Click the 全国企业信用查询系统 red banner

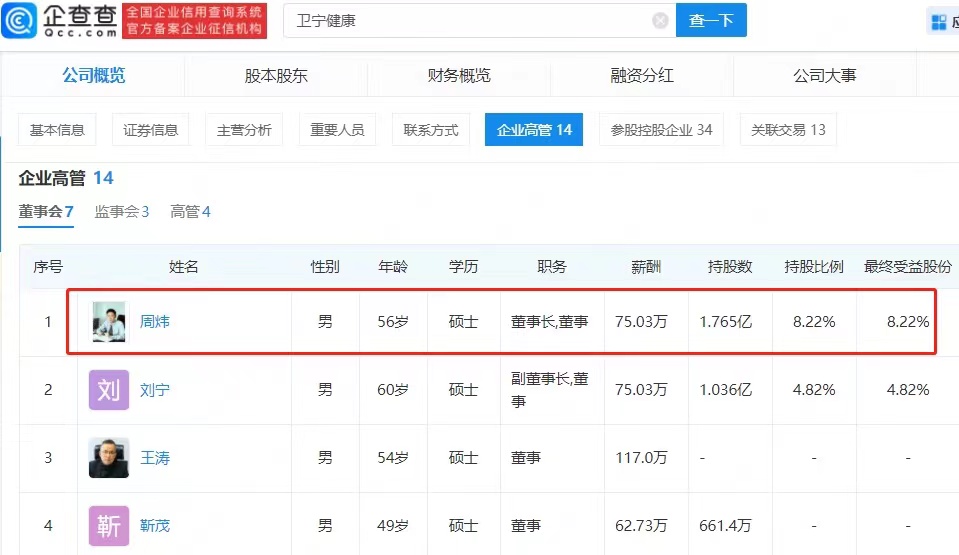[x=194, y=21]
